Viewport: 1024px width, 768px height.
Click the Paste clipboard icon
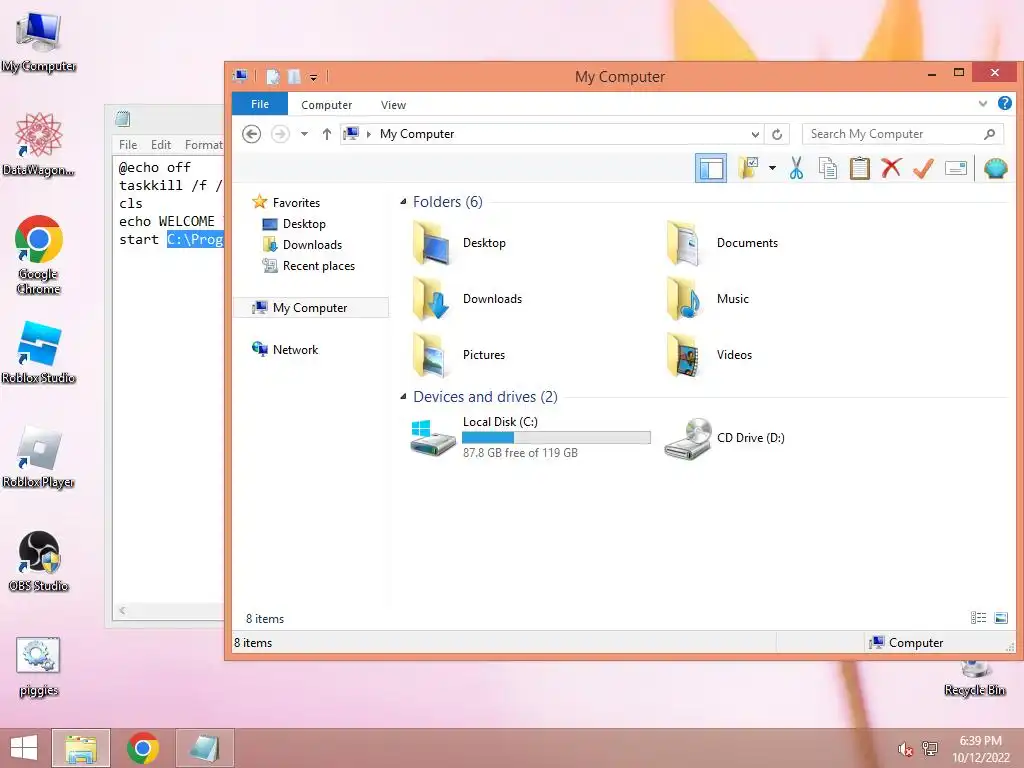pyautogui.click(x=859, y=168)
